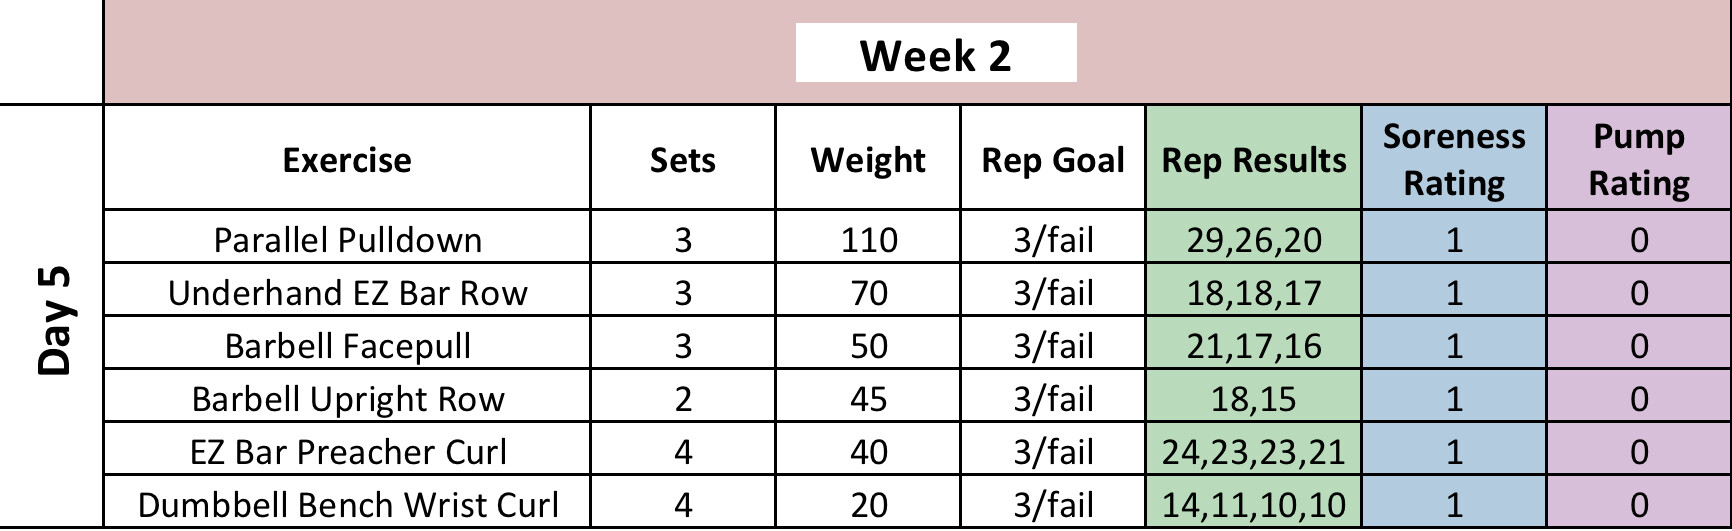Click the Barbell Upright Row cell
The image size is (1732, 531).
tap(347, 399)
